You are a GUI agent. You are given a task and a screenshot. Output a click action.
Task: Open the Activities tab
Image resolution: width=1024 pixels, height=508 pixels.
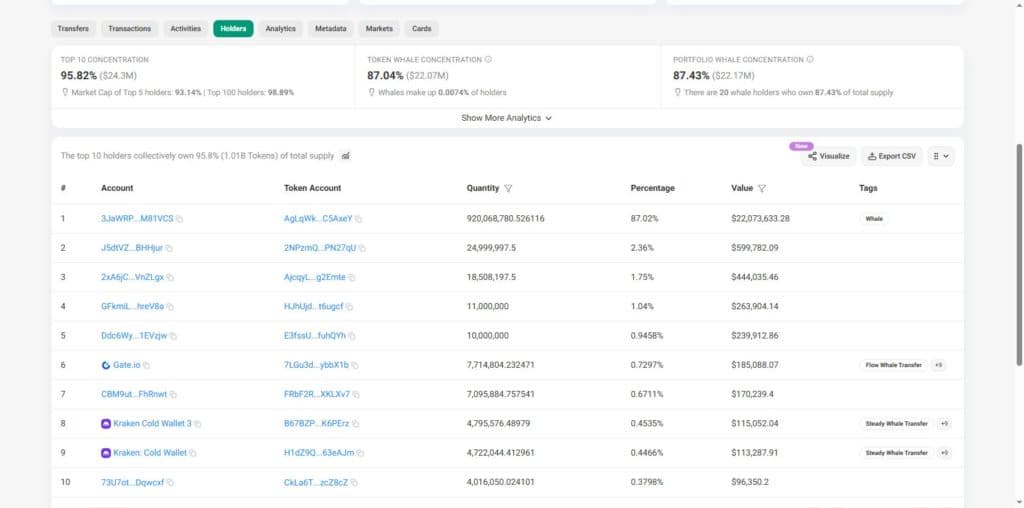(185, 29)
